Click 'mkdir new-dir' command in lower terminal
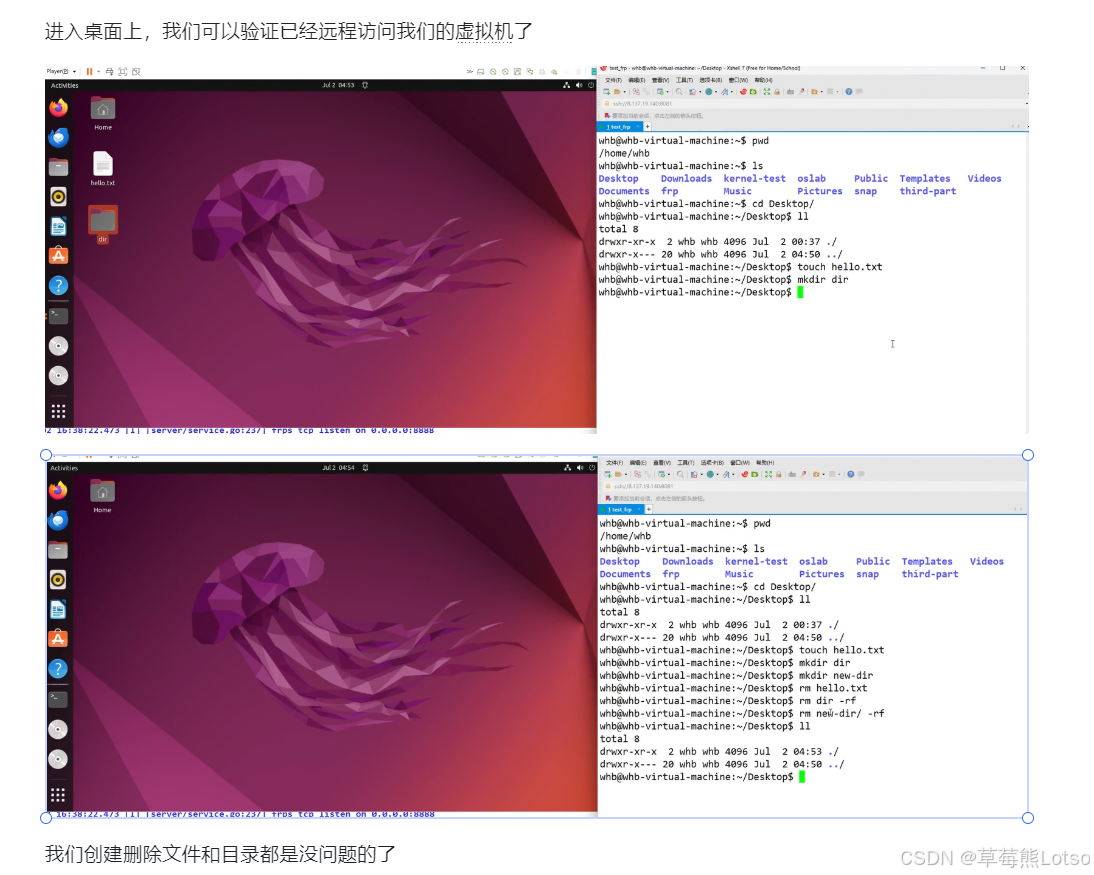 tap(836, 675)
